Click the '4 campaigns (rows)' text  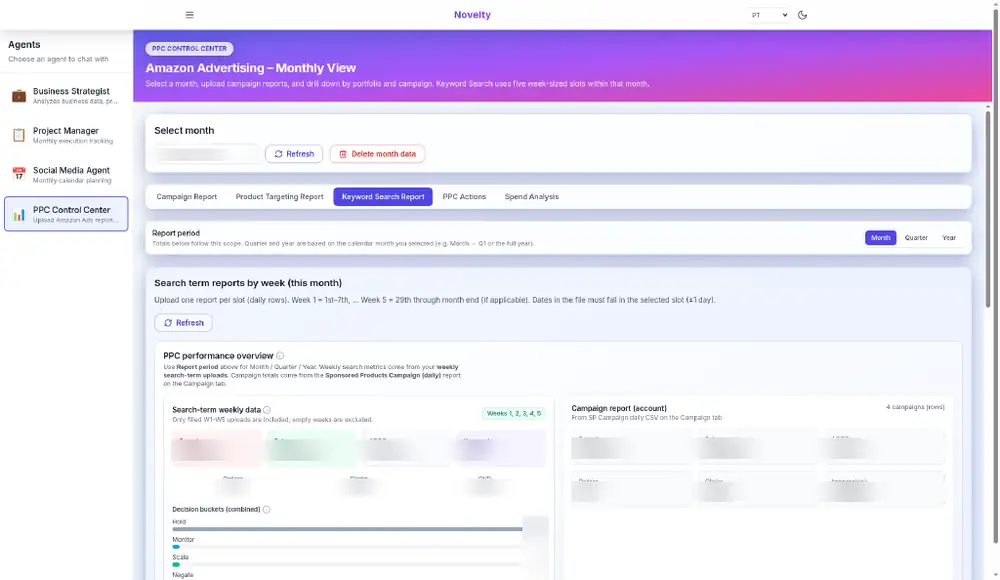pos(915,407)
